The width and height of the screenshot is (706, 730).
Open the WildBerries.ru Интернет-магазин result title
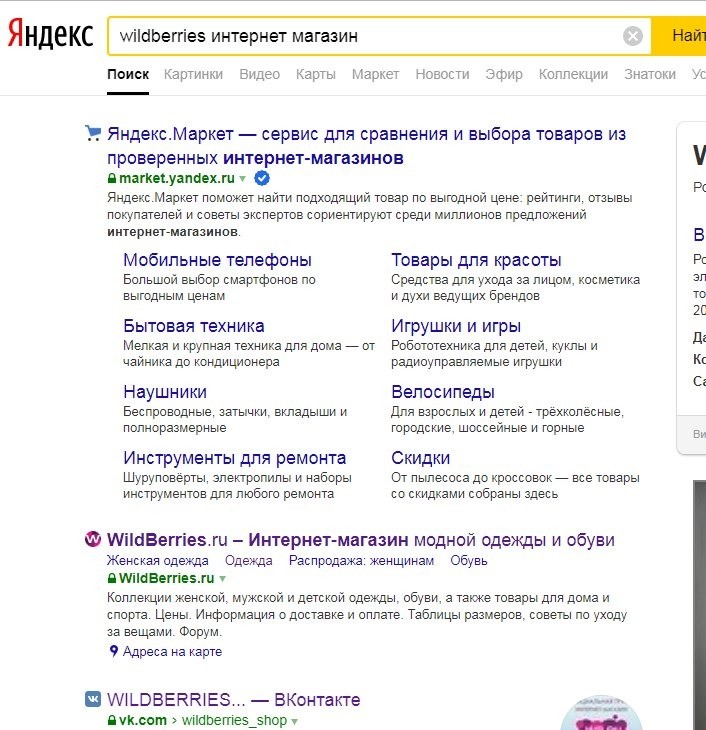pos(360,540)
